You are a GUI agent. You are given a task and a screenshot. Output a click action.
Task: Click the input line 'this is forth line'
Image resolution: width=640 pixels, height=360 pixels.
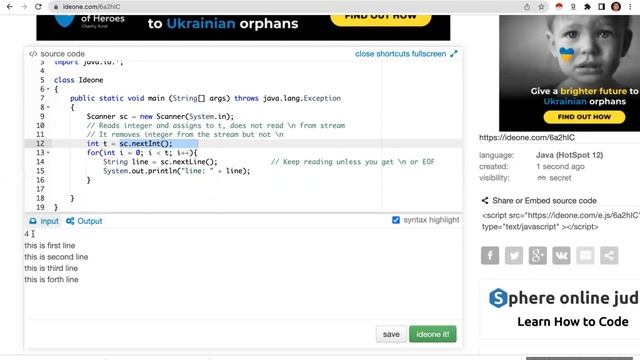(51, 280)
